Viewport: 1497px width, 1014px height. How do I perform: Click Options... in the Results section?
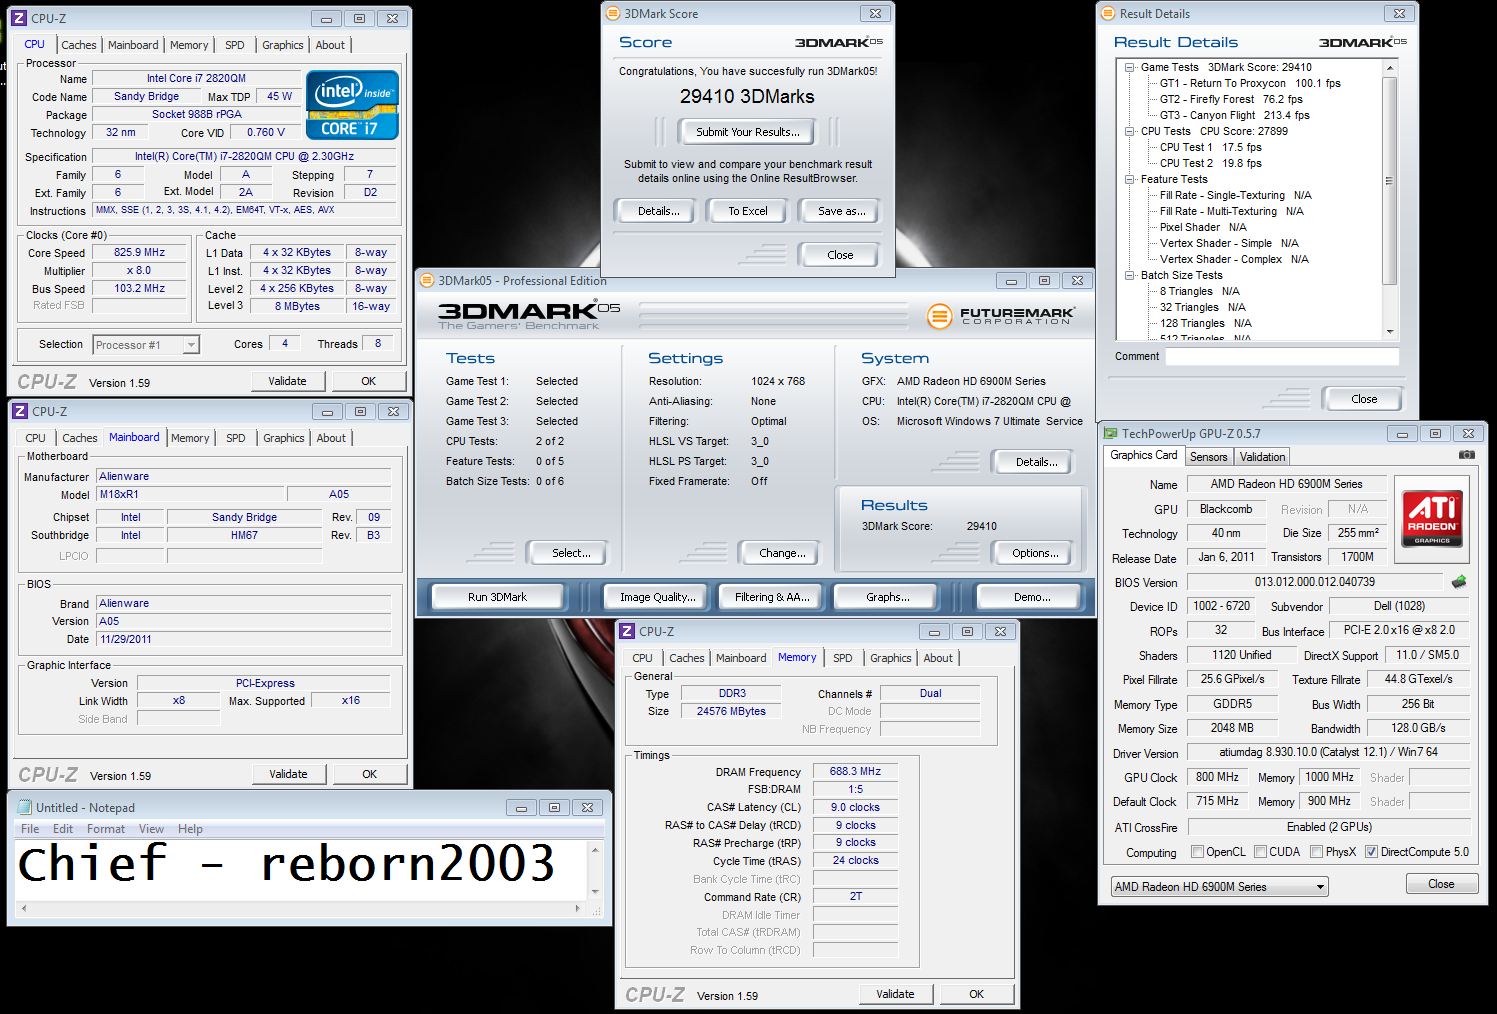click(1035, 553)
